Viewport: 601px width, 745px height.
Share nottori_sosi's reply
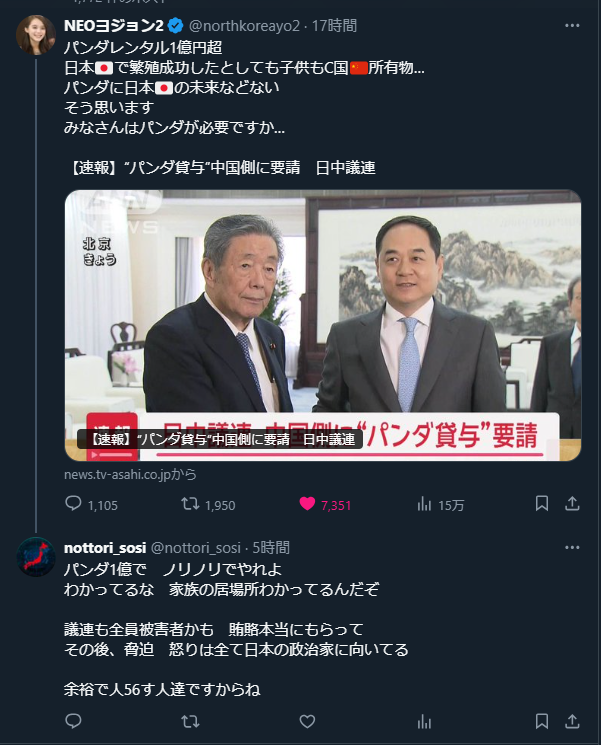572,721
